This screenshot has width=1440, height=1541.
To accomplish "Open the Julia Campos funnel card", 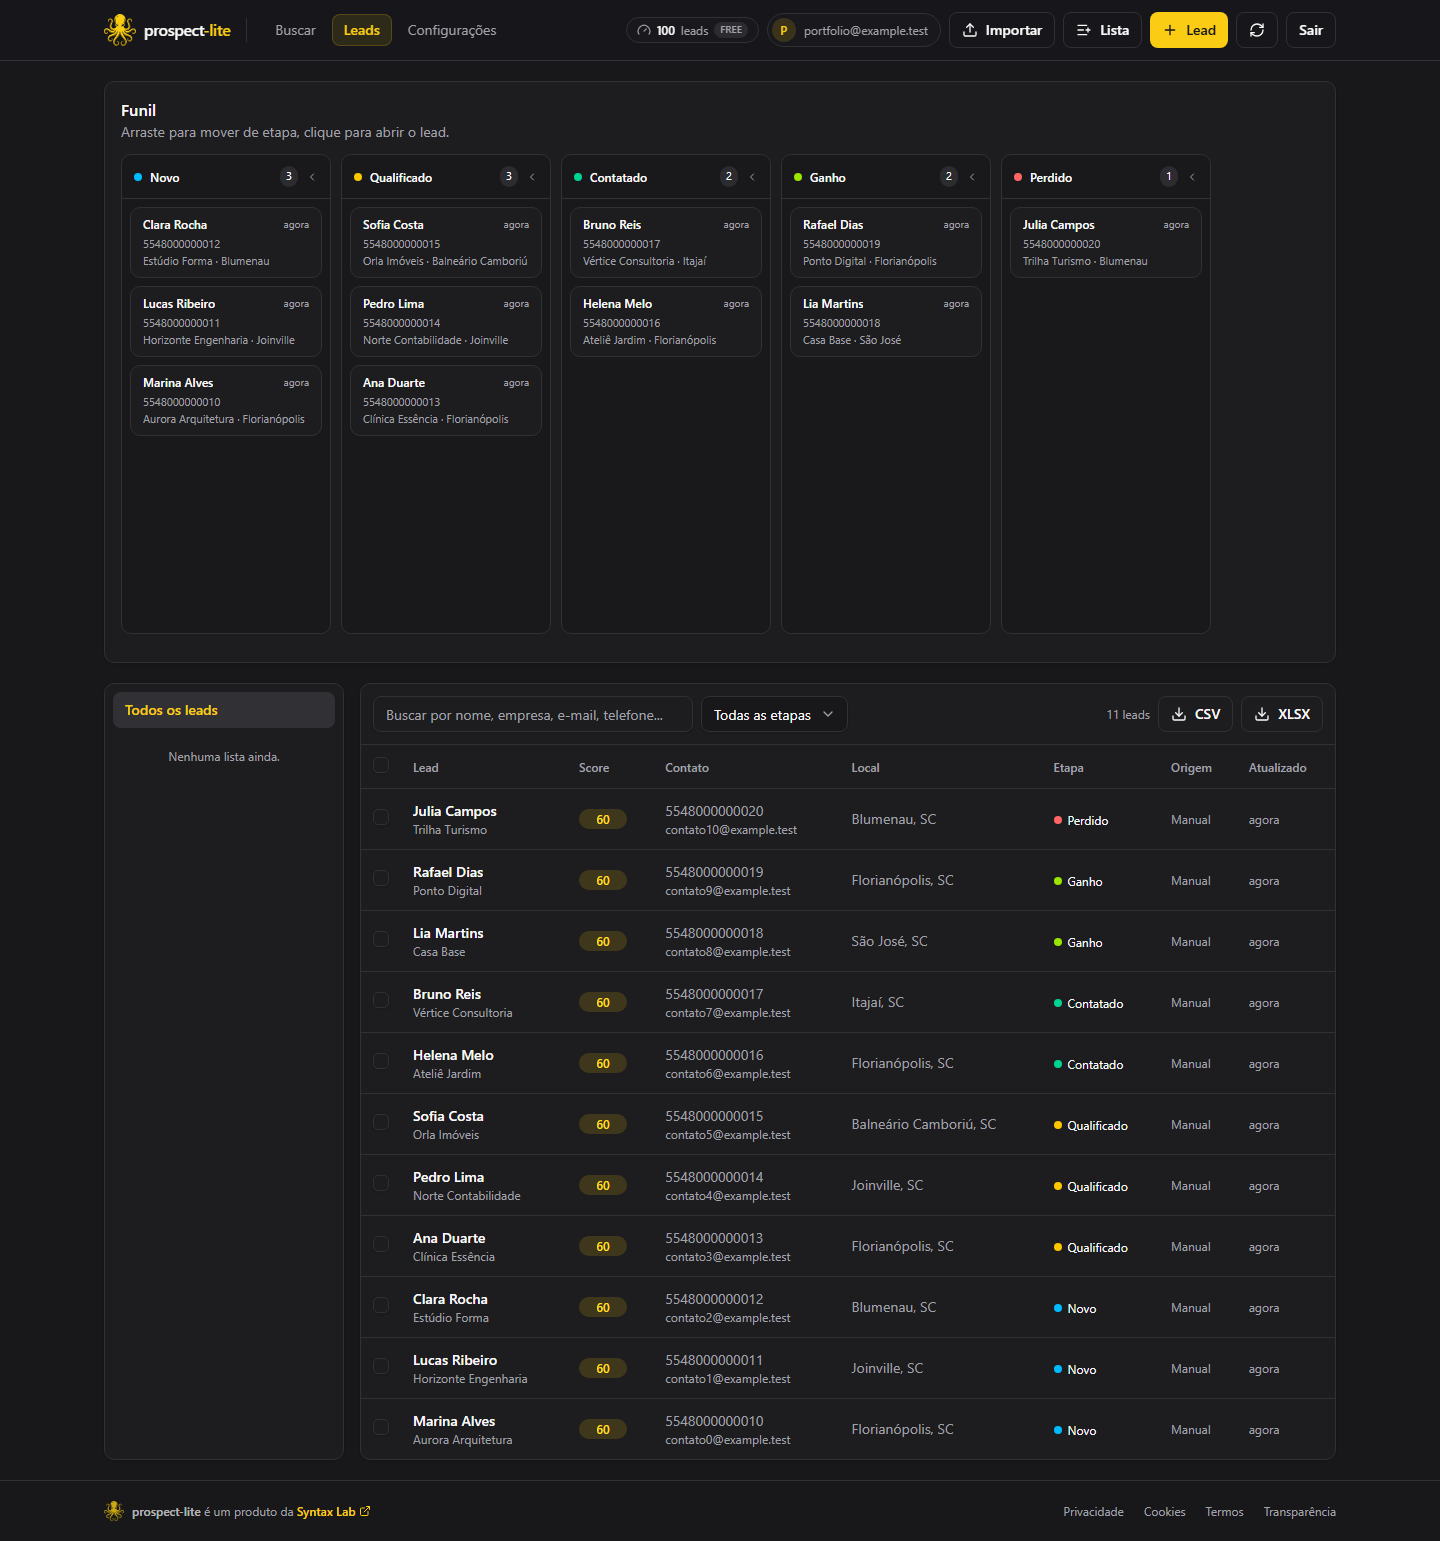I will [x=1106, y=242].
